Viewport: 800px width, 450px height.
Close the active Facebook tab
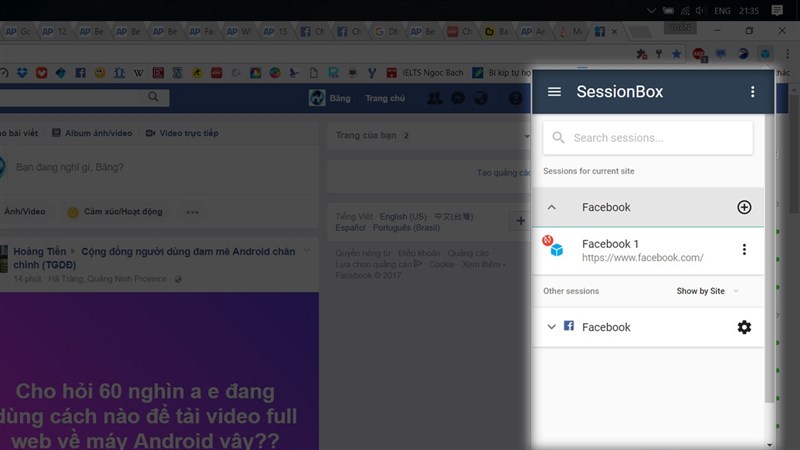[x=614, y=32]
